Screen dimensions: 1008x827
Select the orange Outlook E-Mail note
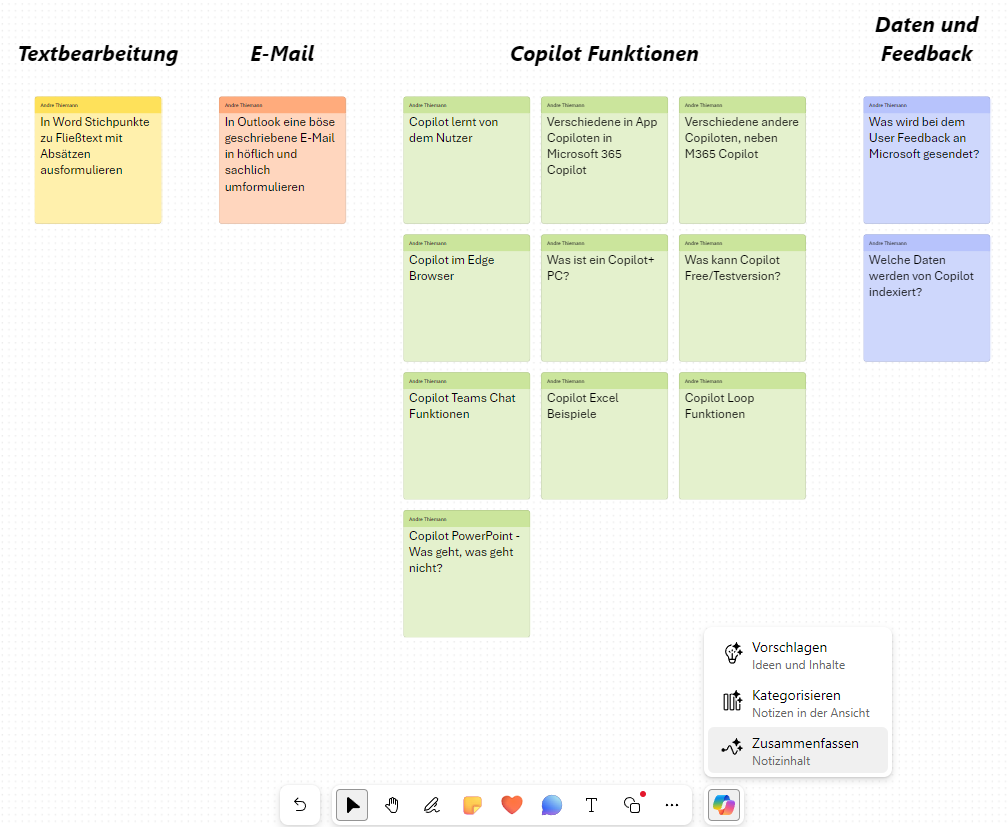pos(282,165)
